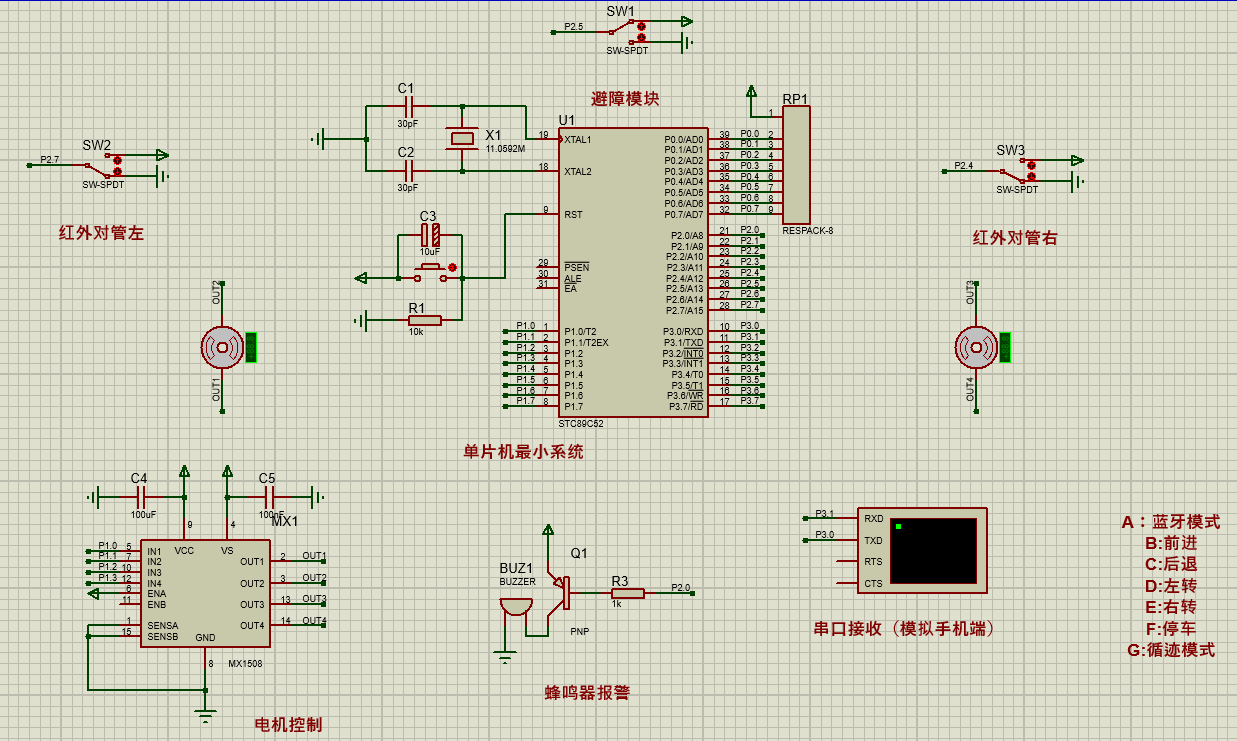Image resolution: width=1237 pixels, height=741 pixels.
Task: Click the '单片机最小系统' label
Action: pos(523,452)
